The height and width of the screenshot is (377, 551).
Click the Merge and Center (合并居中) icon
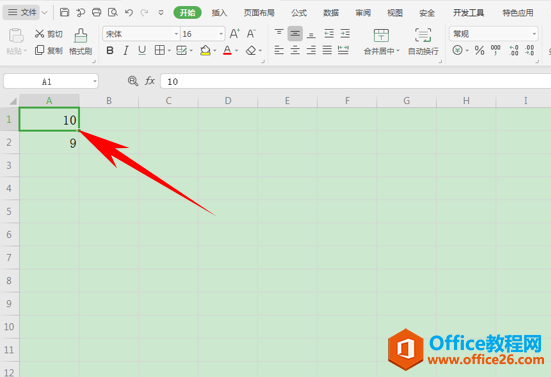click(x=381, y=35)
